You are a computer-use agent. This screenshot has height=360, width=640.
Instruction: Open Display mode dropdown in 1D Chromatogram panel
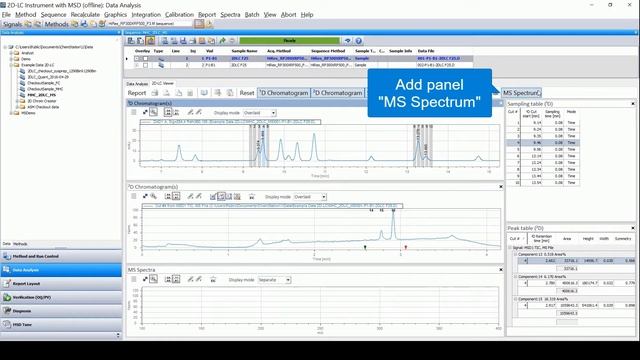[x=260, y=113]
